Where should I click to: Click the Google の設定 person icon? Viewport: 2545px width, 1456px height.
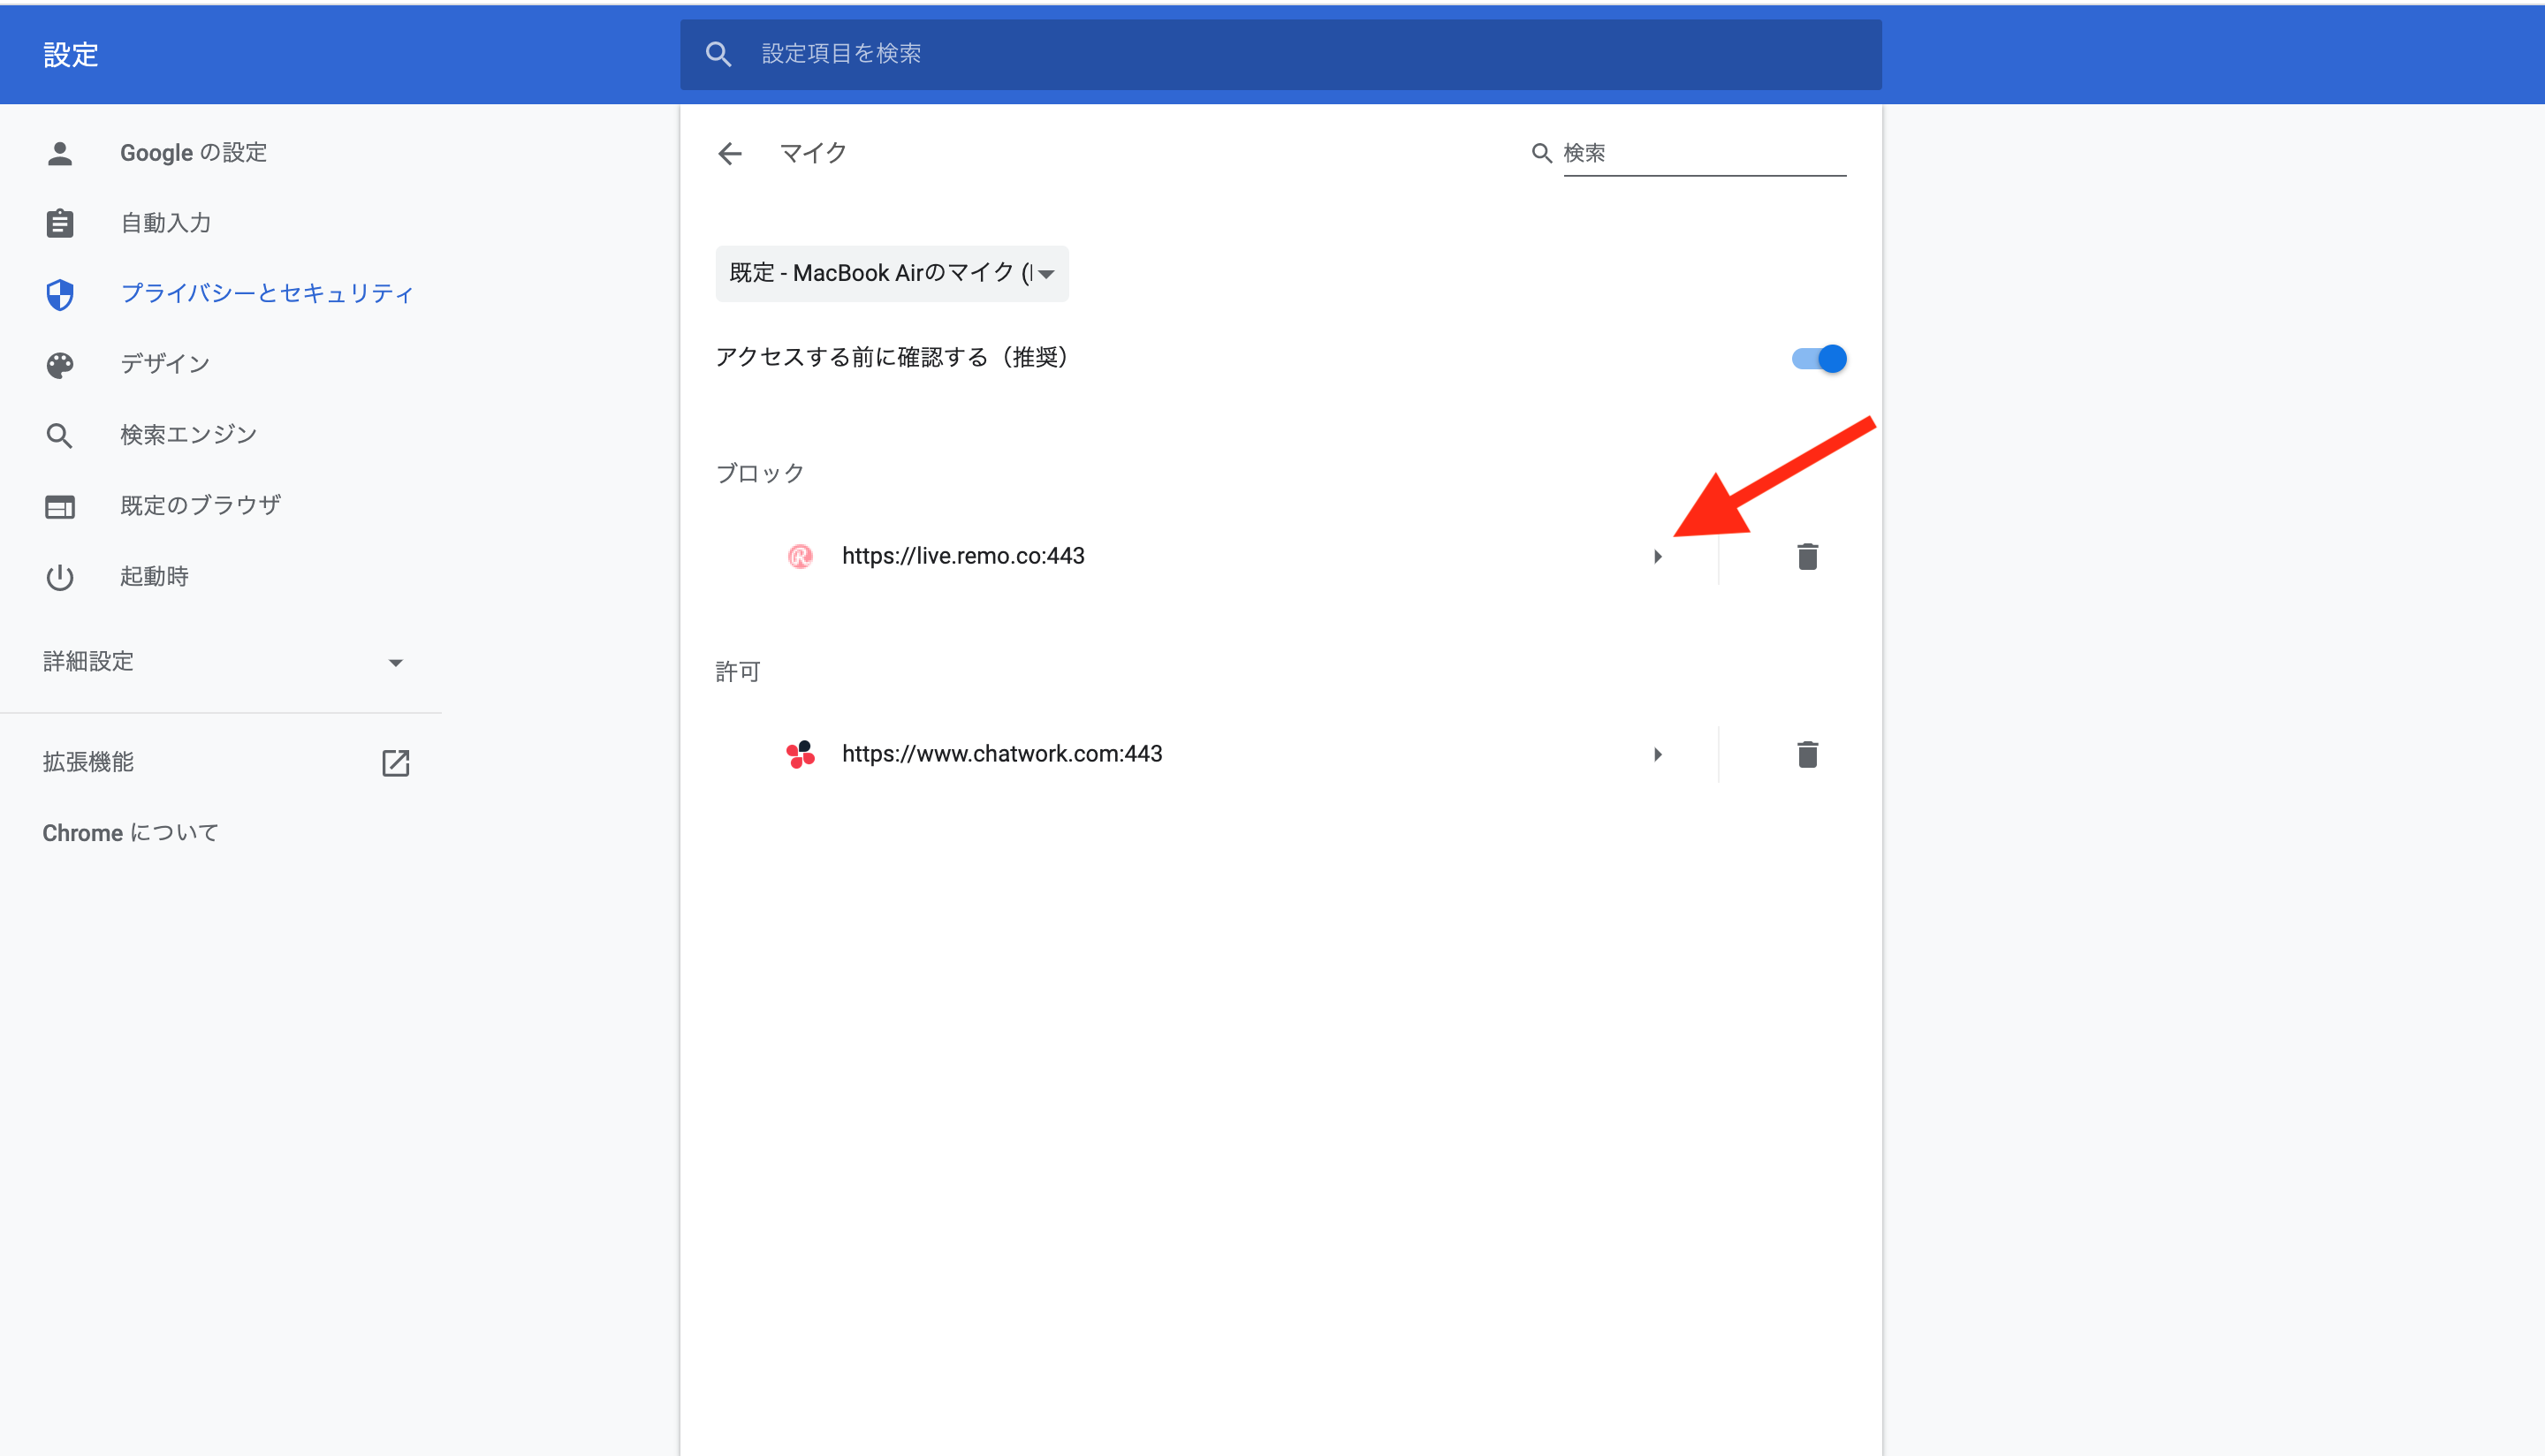tap(60, 153)
